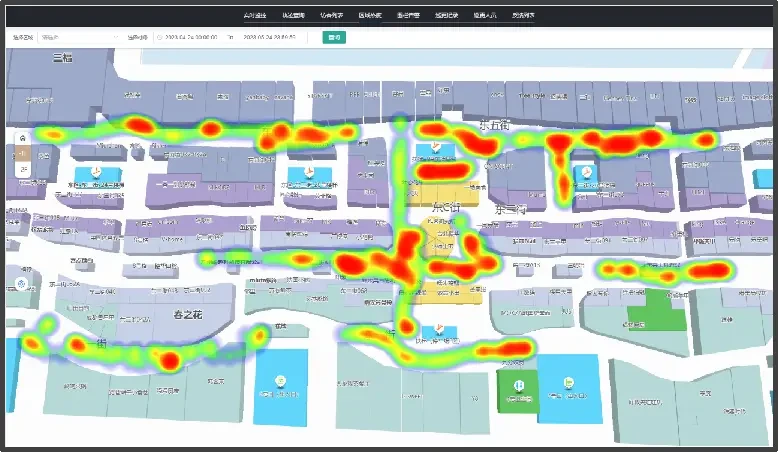The width and height of the screenshot is (778, 452).
Task: Click the 3D view cube icon on left edge
Action: point(21,284)
